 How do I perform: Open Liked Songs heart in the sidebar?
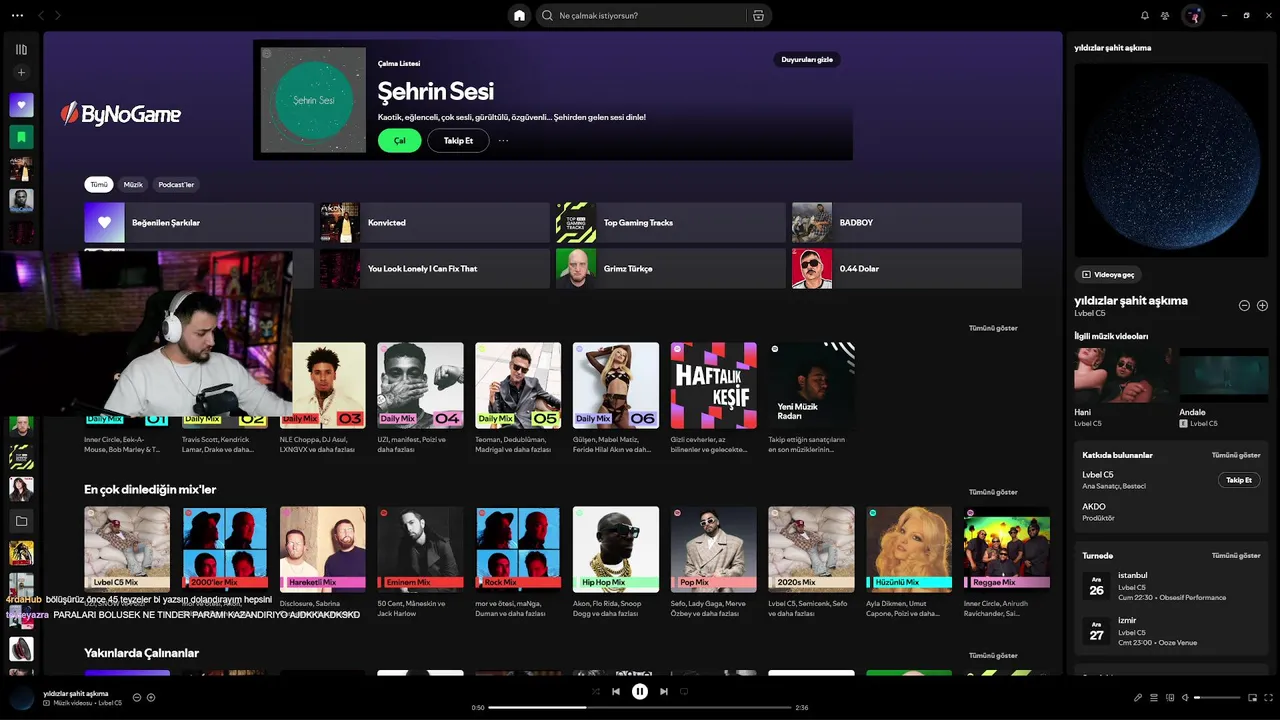pos(21,105)
